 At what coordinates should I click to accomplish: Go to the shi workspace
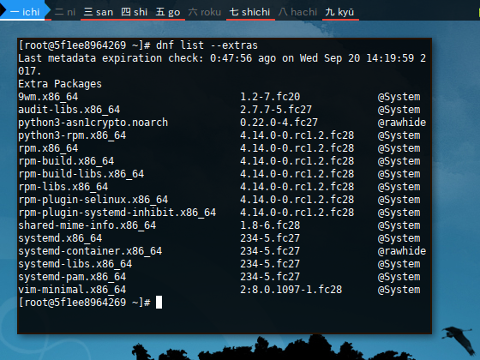(x=135, y=12)
